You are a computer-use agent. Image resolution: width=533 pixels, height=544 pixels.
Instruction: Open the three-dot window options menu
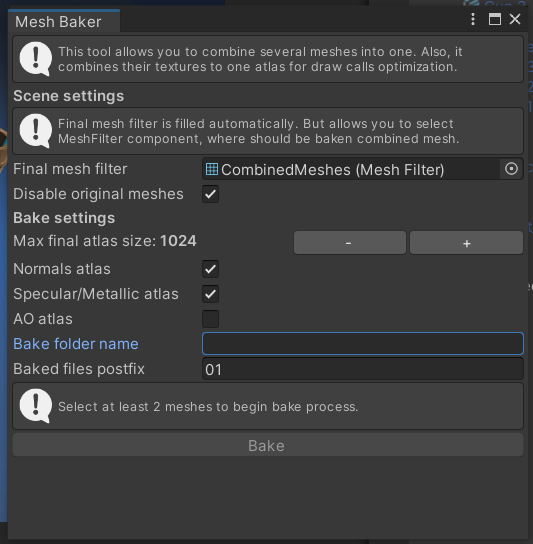coord(473,19)
